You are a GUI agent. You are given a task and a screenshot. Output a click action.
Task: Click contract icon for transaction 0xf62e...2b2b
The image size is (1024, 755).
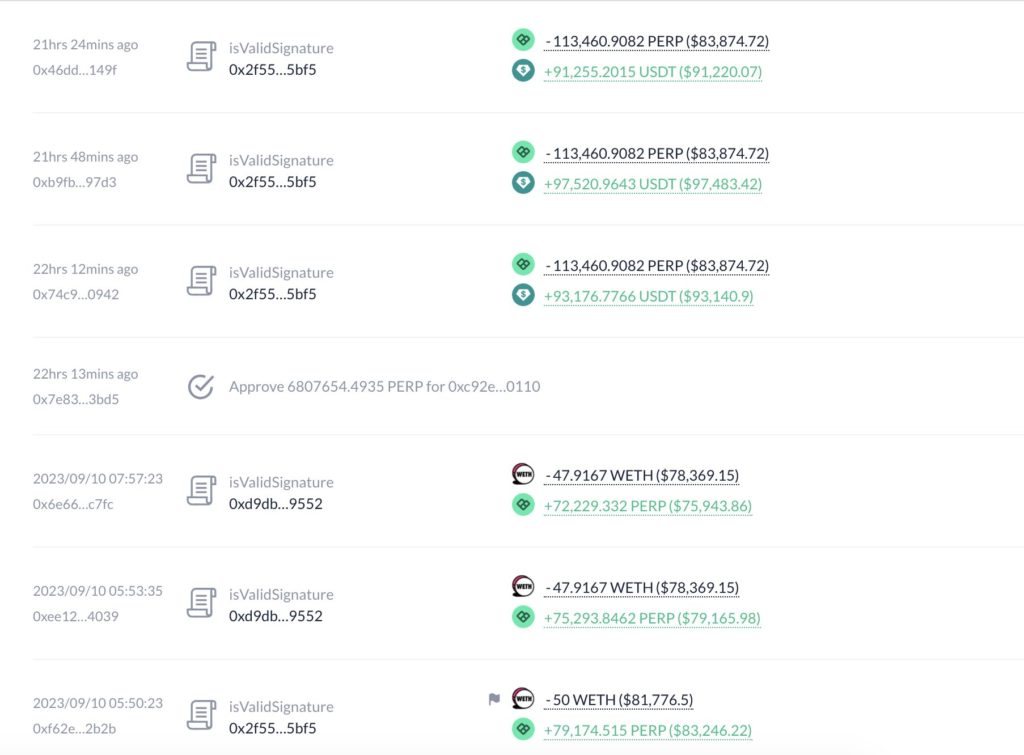(201, 715)
